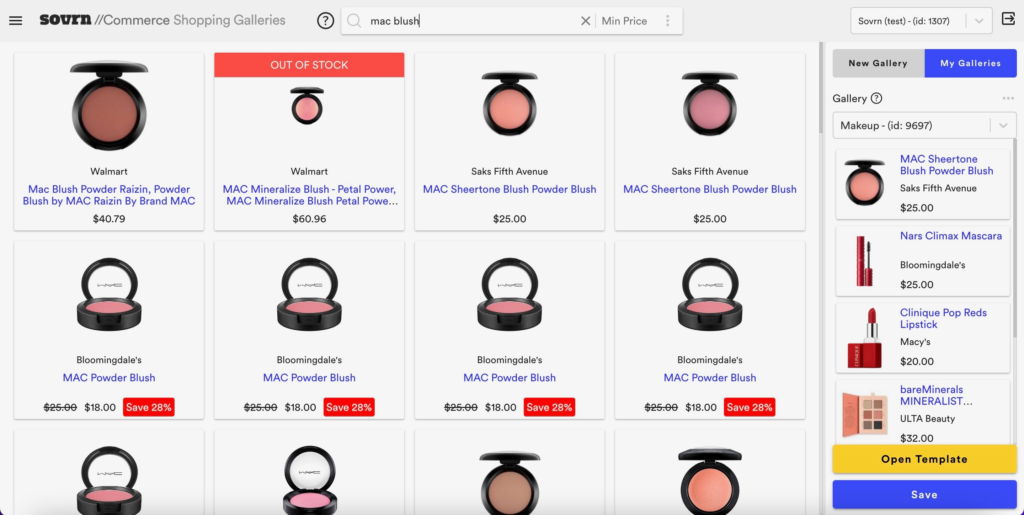Open search filter options three-dot menu
Screen dimensions: 1024x515
(667, 21)
